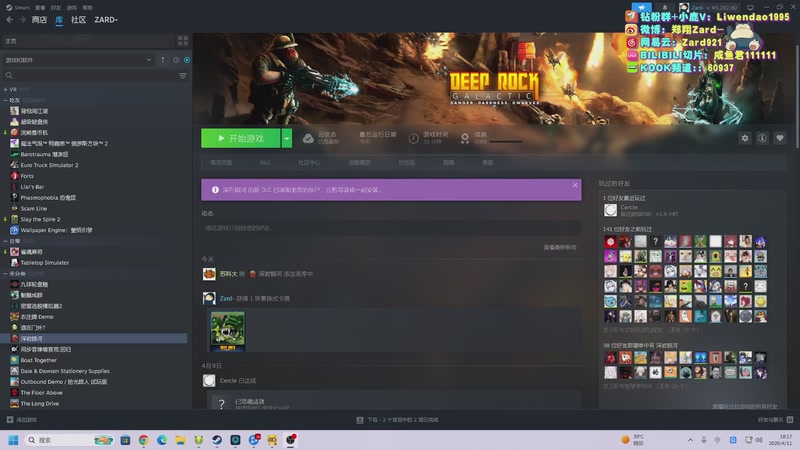Open the dropdown arrow beside the green play button
Screen dimensions: 800x450
tap(287, 138)
